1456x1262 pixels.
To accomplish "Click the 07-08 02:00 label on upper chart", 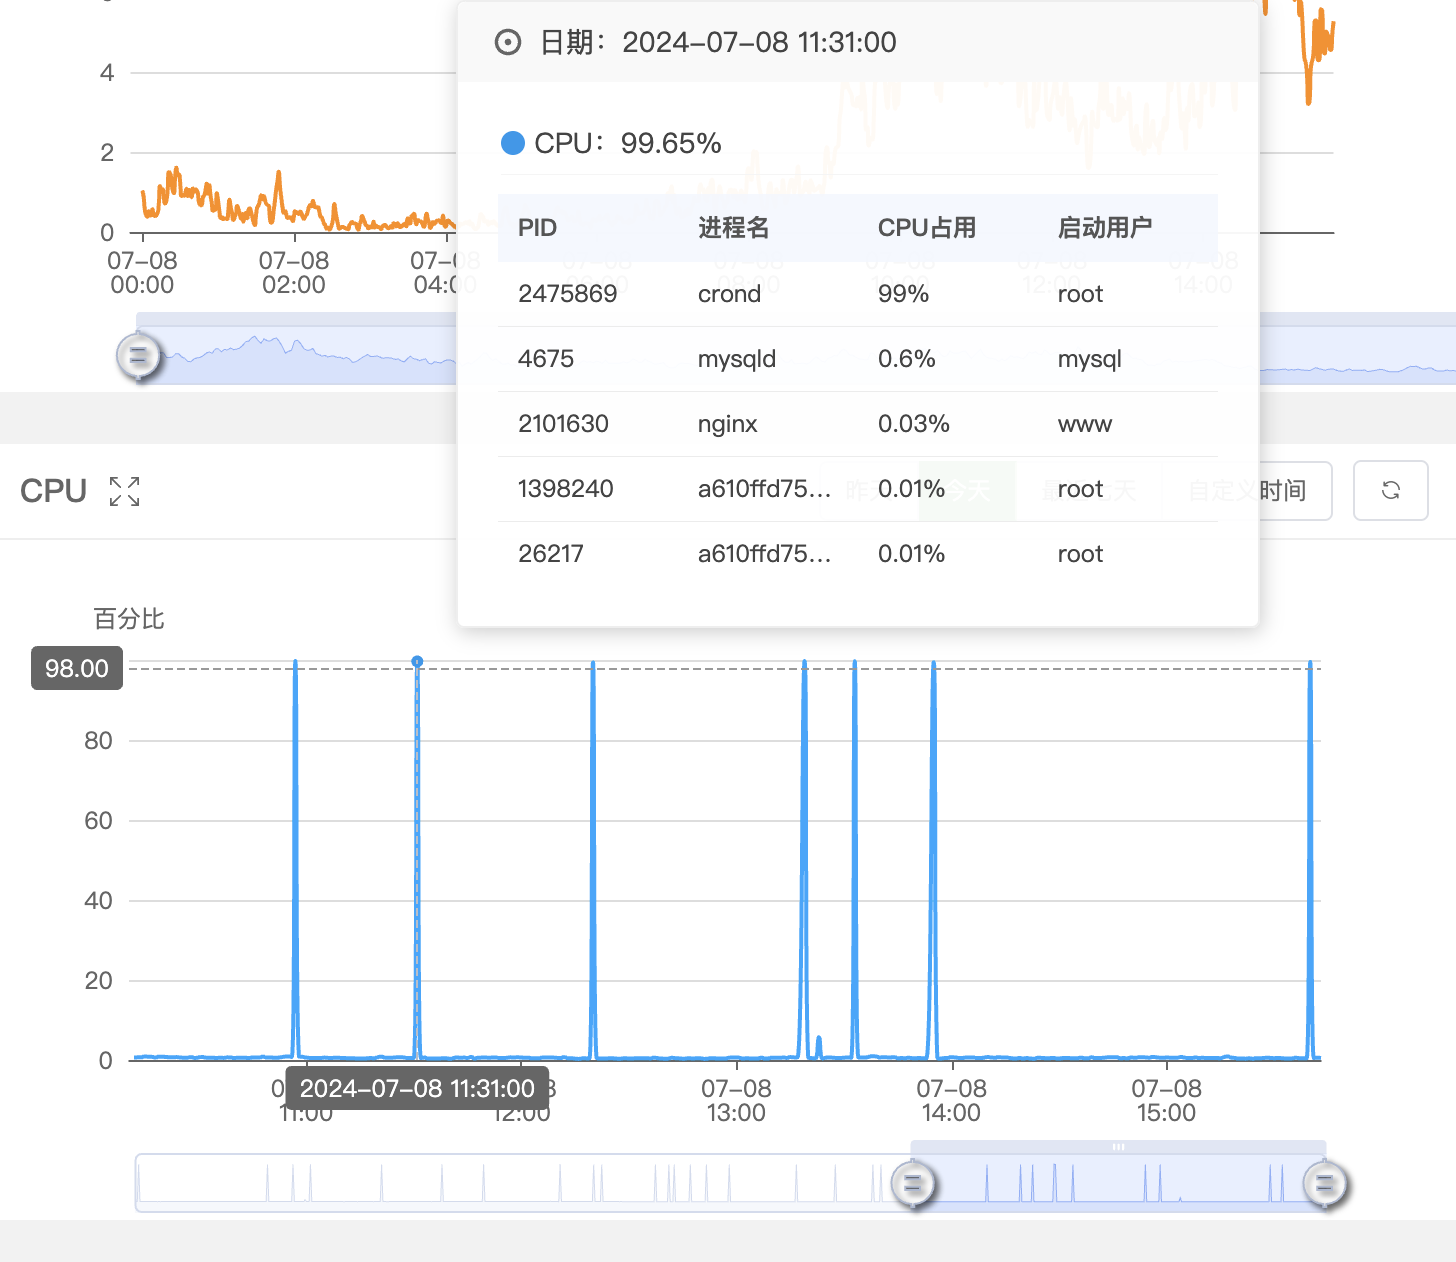I will tap(294, 272).
